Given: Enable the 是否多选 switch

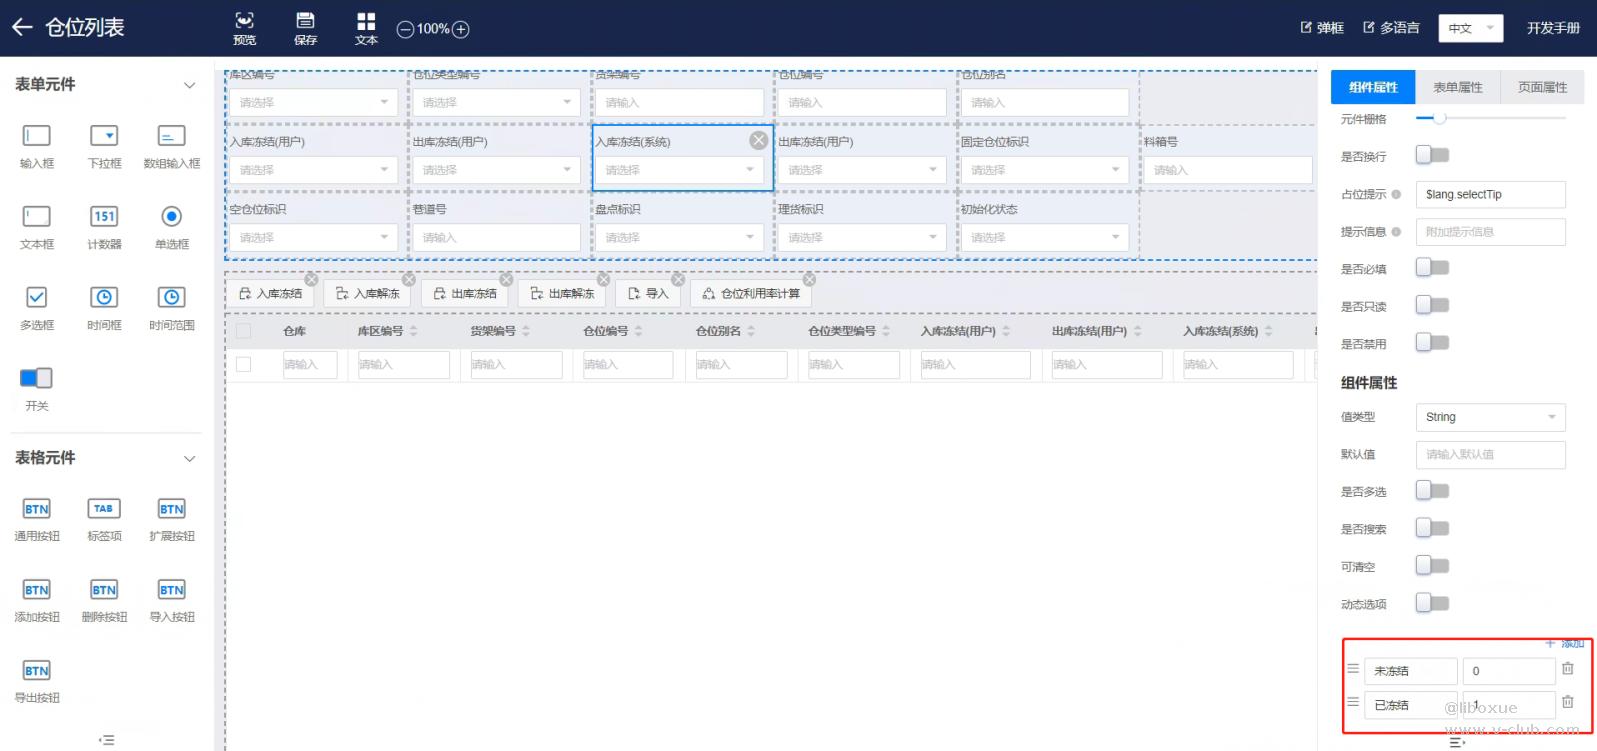Looking at the screenshot, I should [x=1432, y=491].
